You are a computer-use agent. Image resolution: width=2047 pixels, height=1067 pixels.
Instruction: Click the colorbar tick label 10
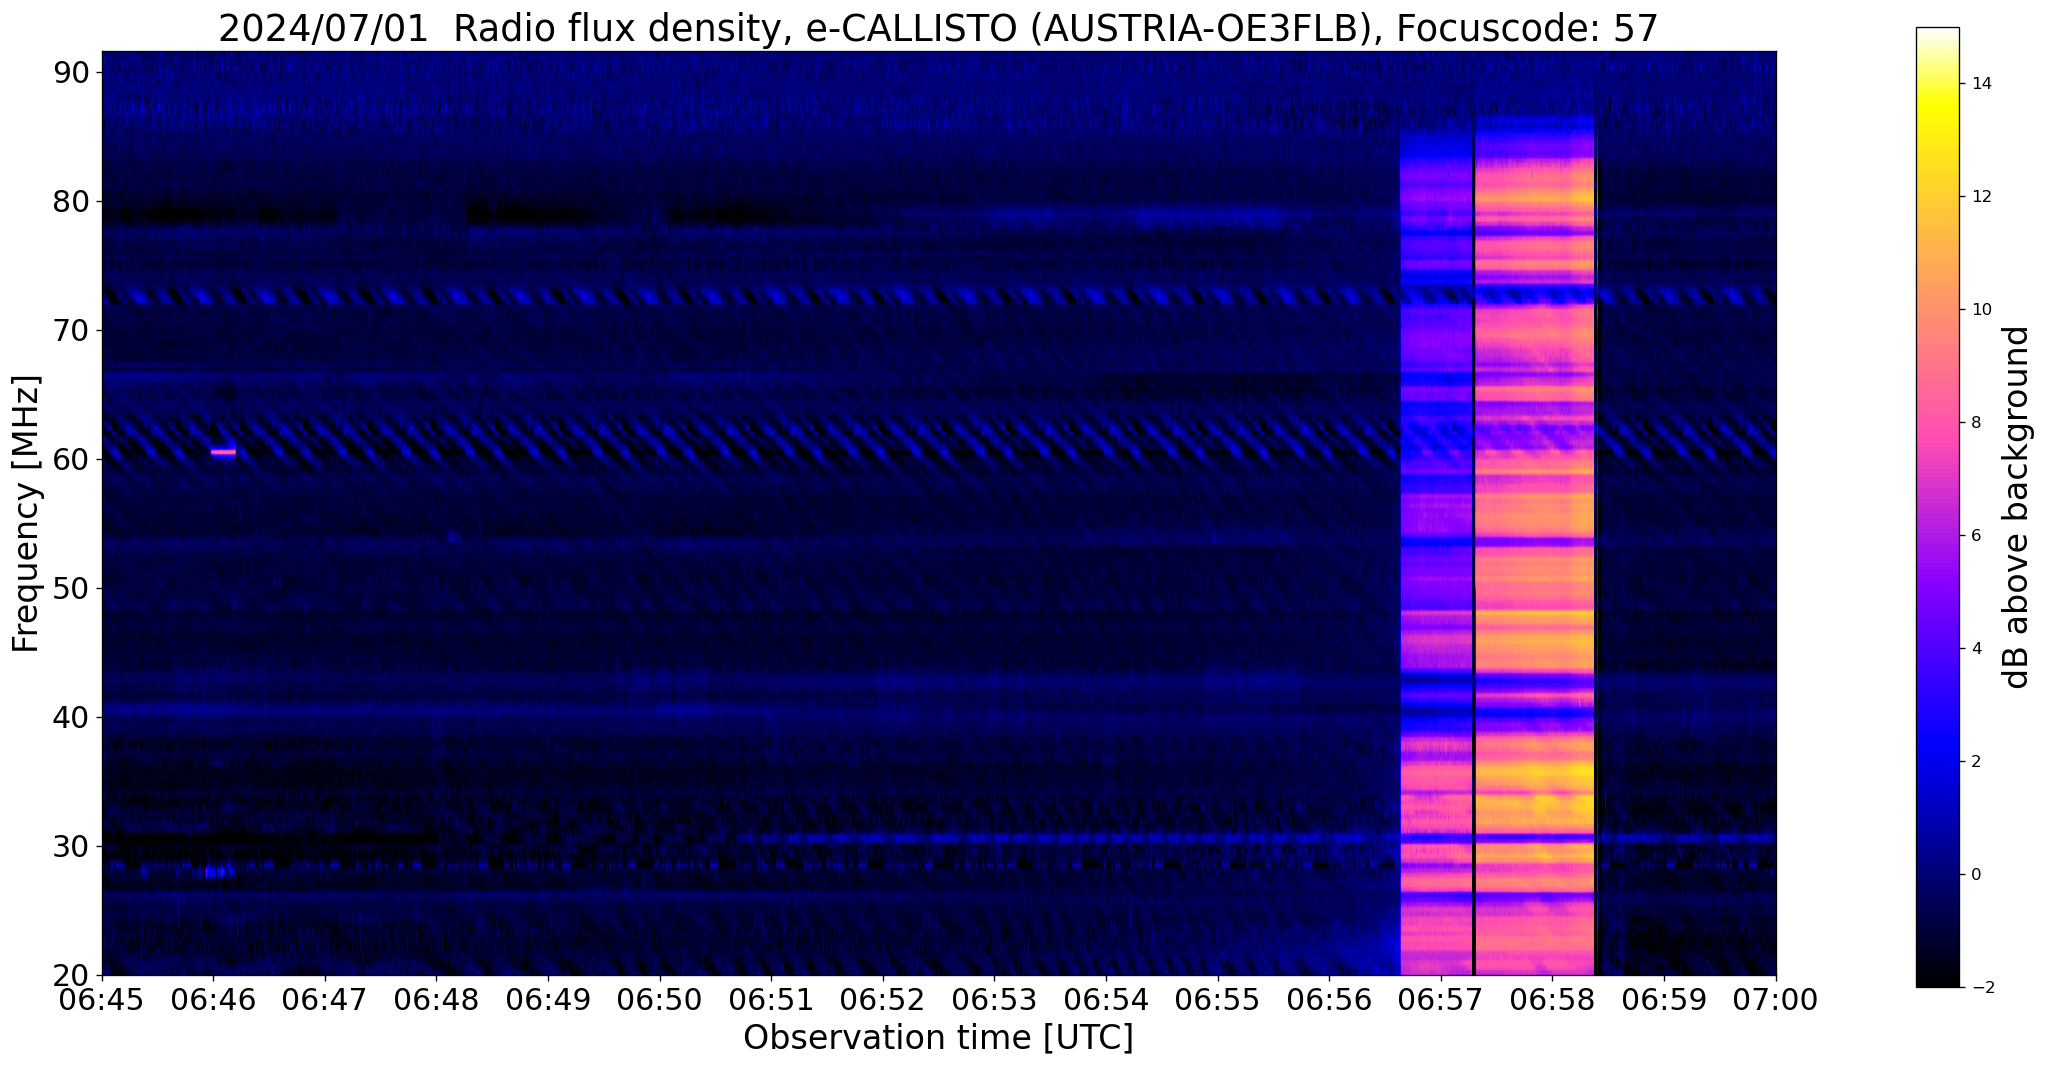(x=1979, y=309)
